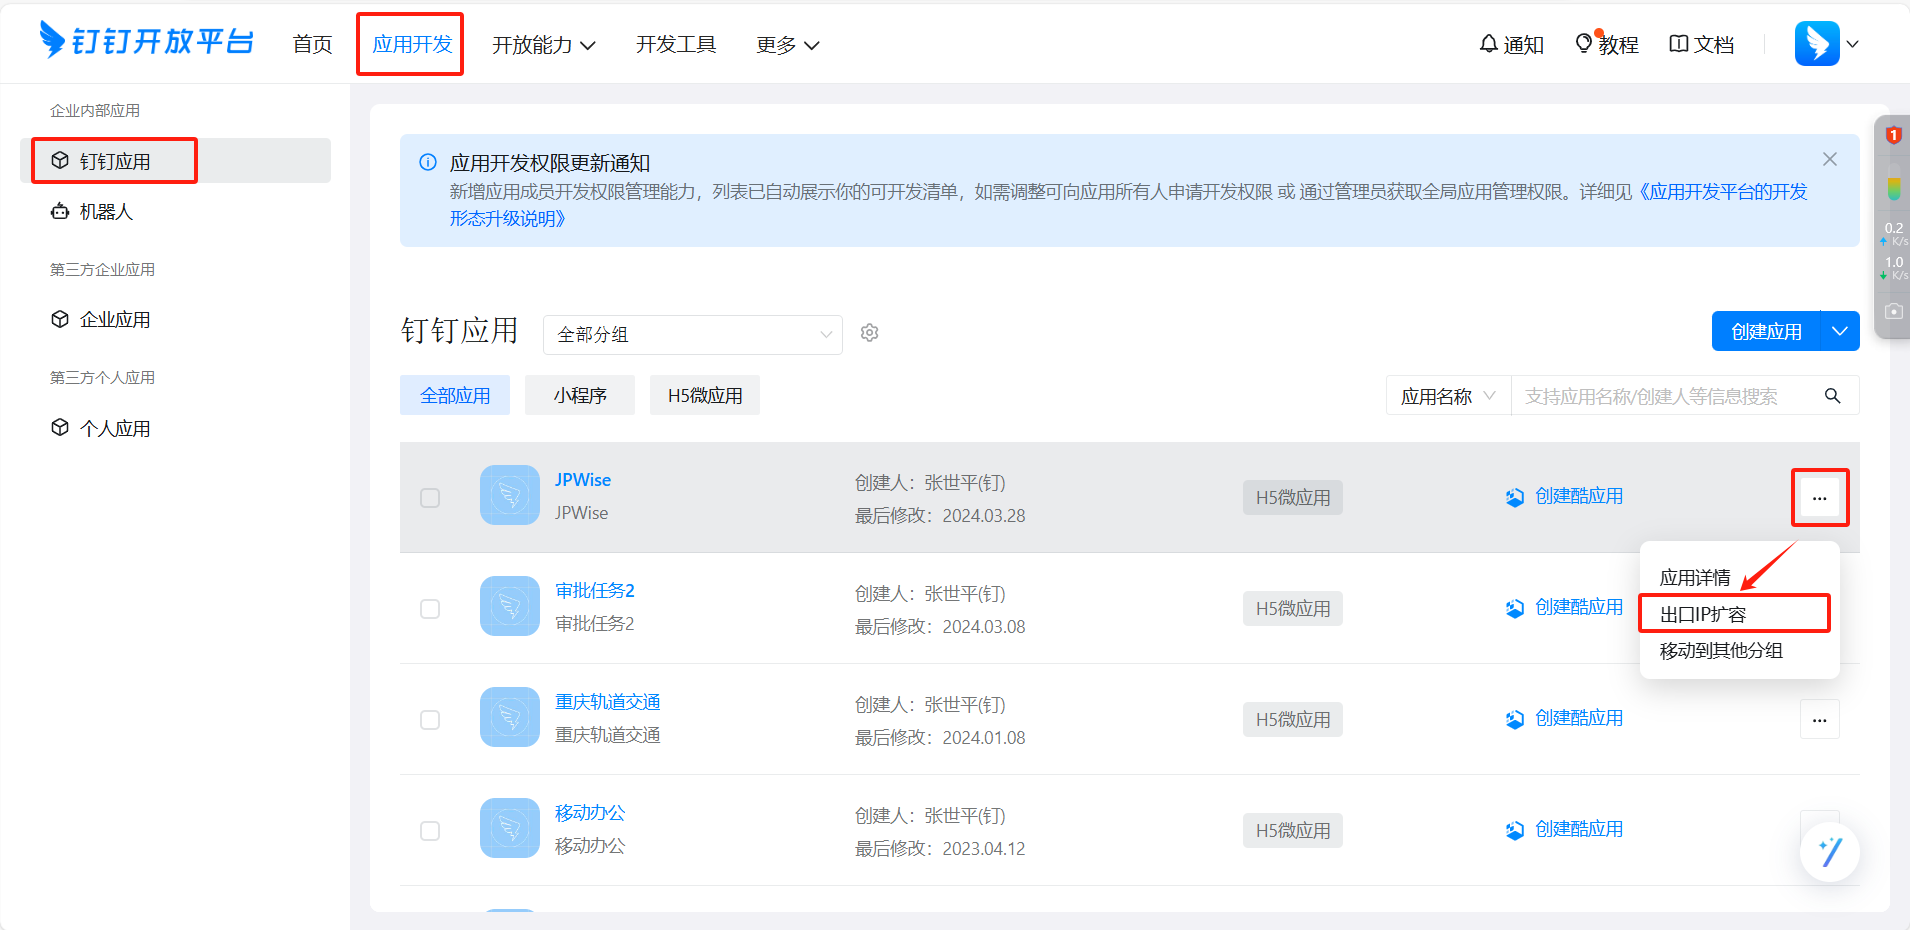Click the DingTalk Open Platform logo

(x=146, y=41)
